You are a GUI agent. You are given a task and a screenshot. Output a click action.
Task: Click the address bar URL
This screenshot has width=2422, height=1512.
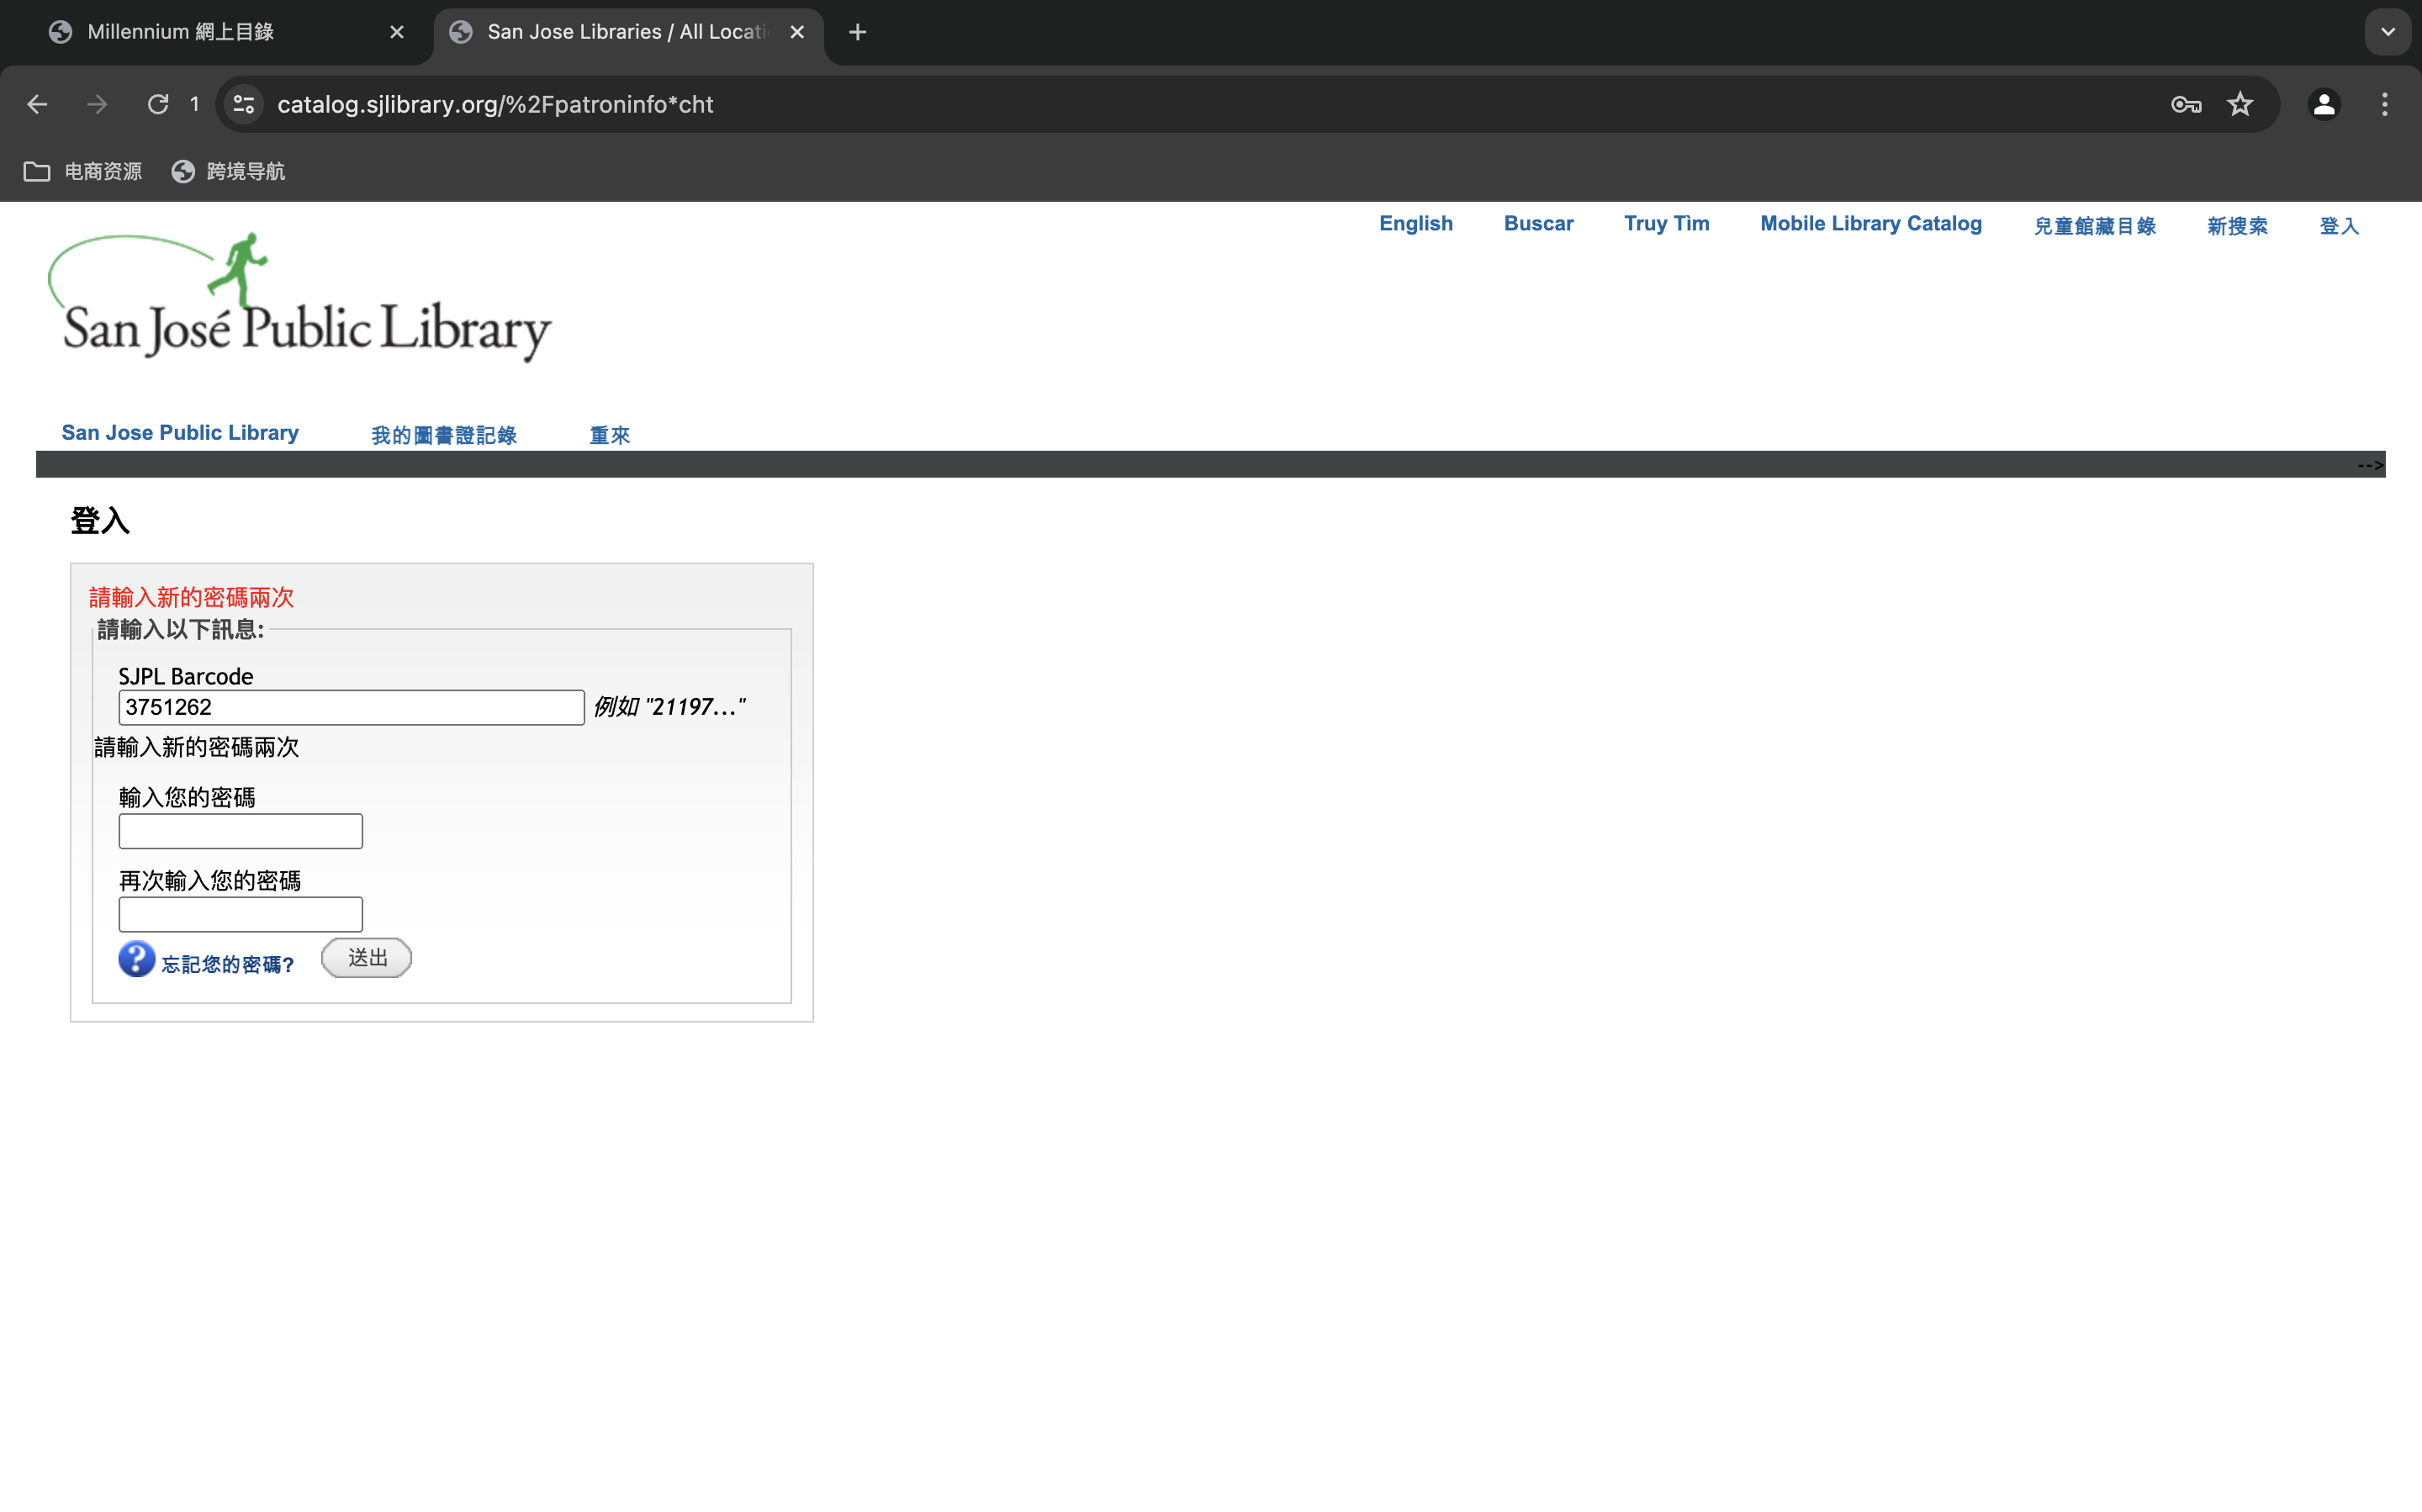pos(495,104)
